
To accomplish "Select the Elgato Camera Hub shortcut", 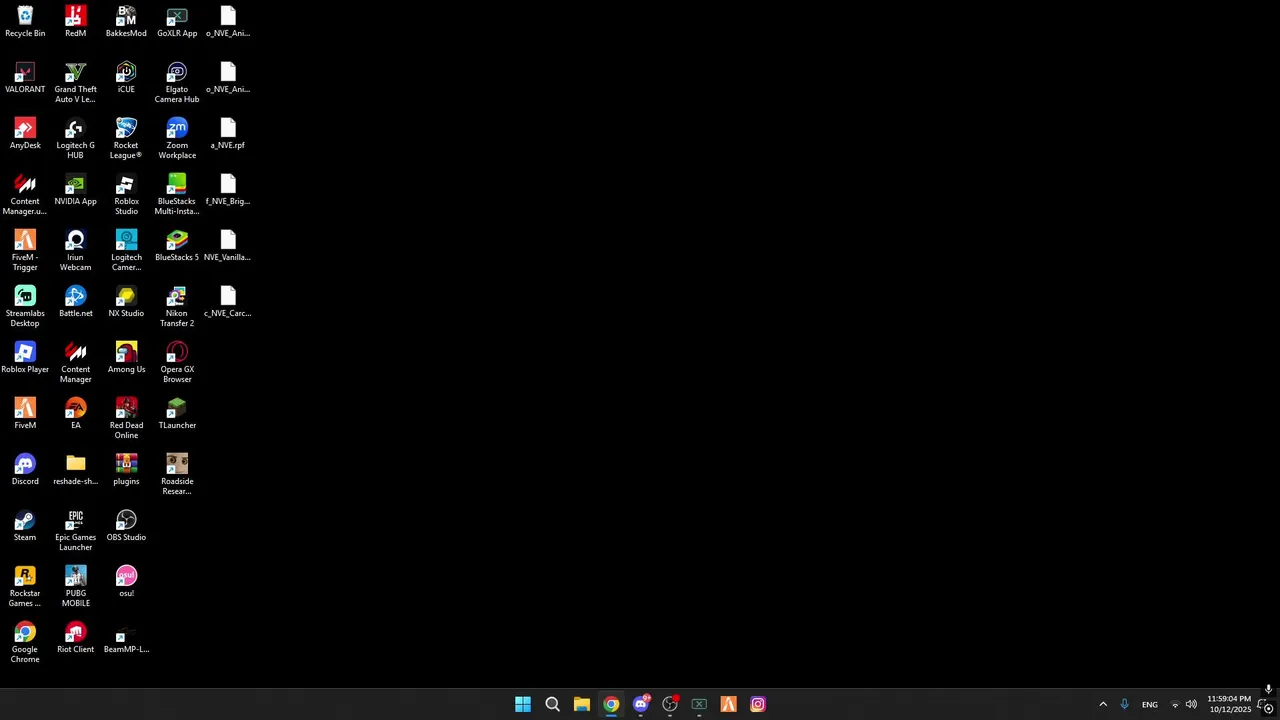I will [177, 83].
